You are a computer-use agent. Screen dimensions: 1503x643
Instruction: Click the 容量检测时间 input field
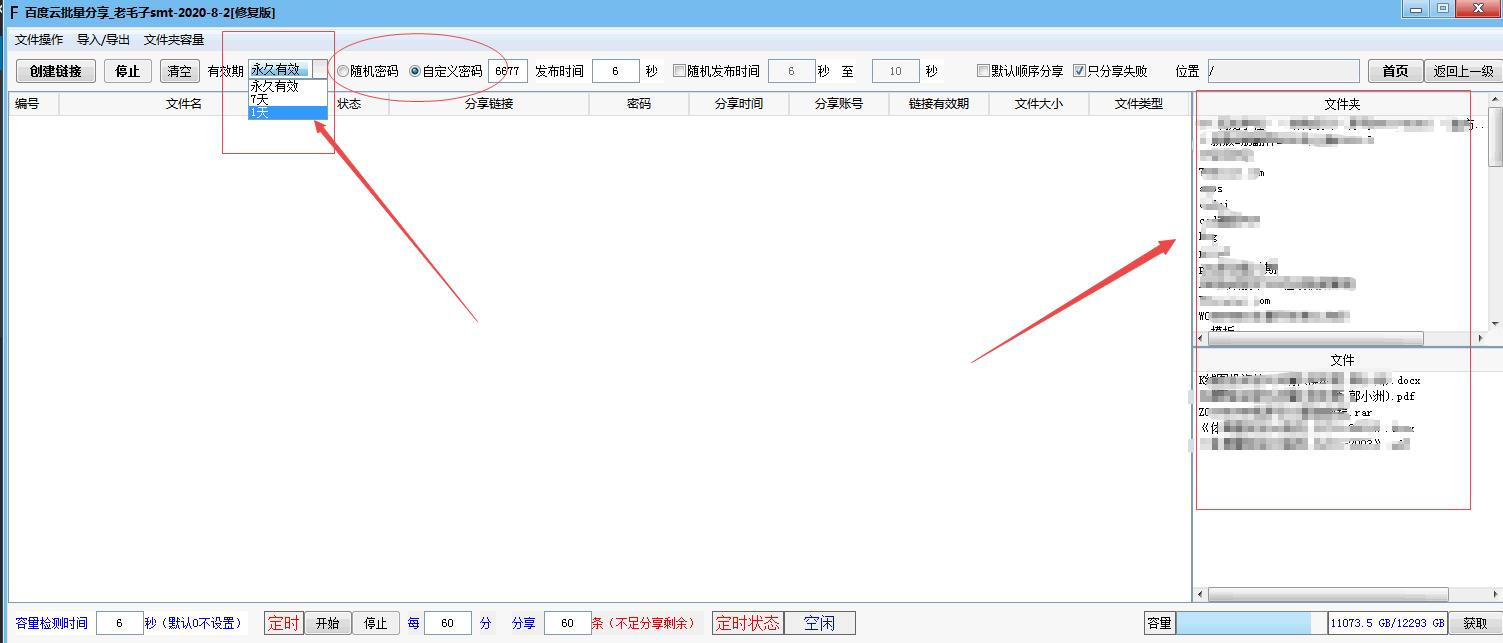click(x=119, y=623)
